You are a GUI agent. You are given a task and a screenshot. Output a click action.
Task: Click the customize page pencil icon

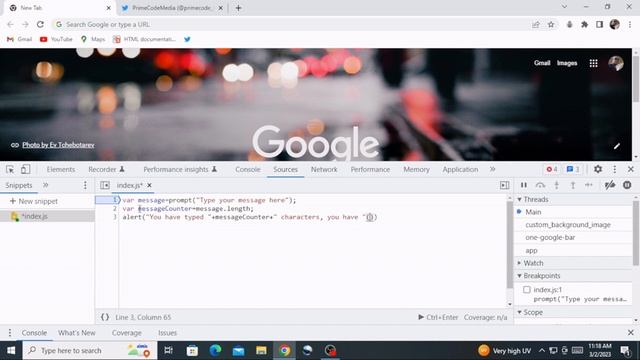[617, 146]
